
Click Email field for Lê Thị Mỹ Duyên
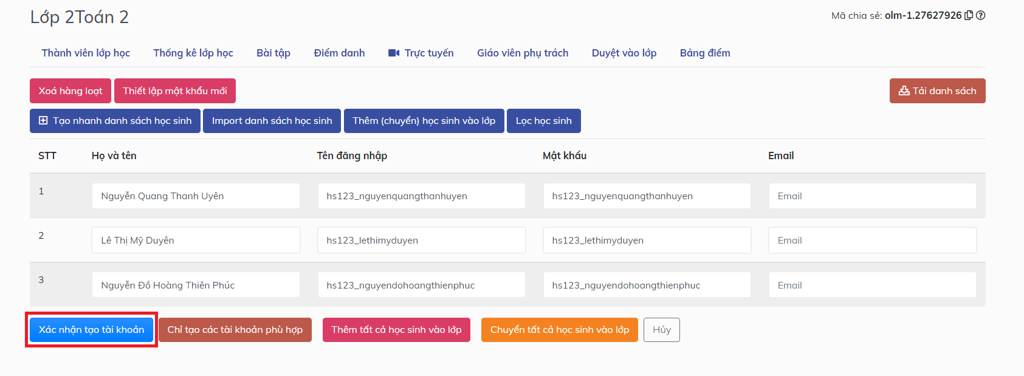pyautogui.click(x=872, y=240)
